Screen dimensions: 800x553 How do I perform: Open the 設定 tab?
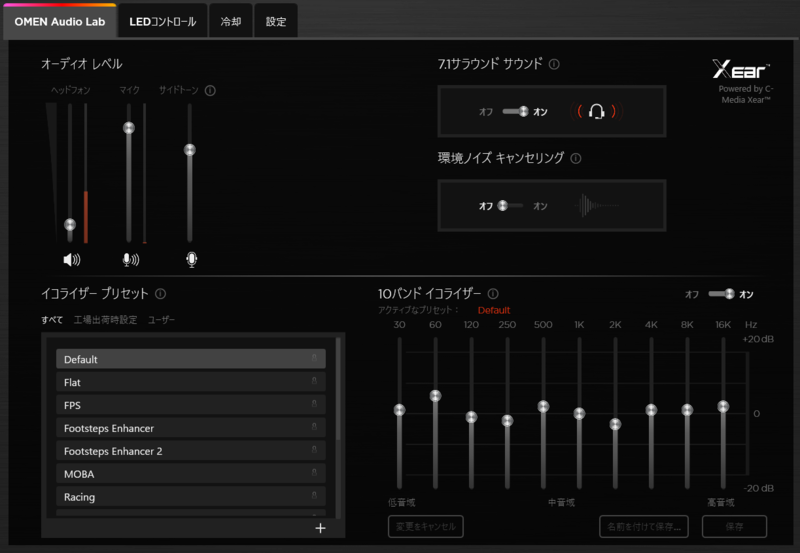coord(276,21)
